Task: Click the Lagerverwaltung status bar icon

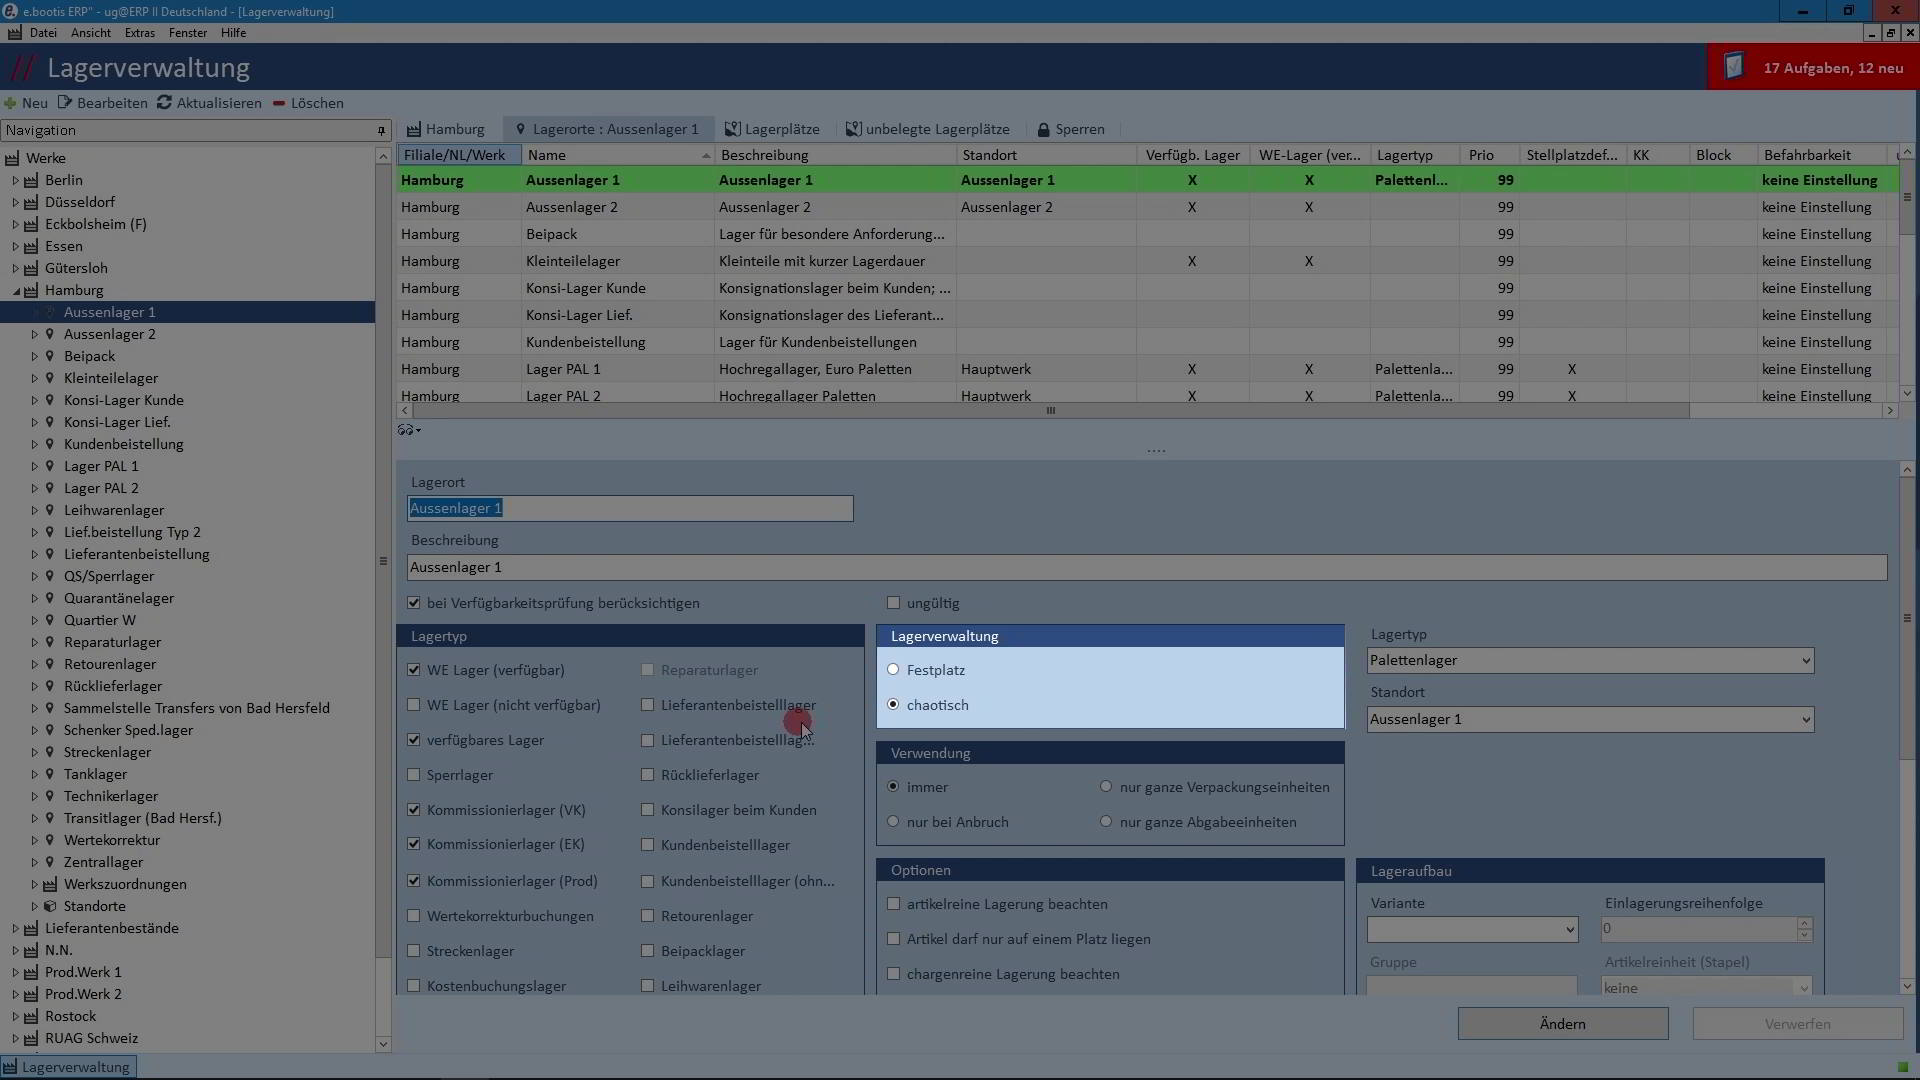Action: pos(10,1067)
